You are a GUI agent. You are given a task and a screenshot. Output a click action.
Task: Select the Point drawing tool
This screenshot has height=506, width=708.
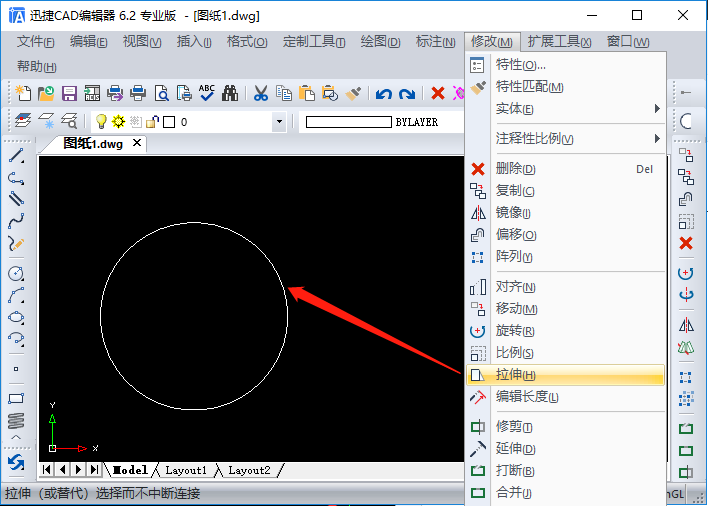point(16,369)
